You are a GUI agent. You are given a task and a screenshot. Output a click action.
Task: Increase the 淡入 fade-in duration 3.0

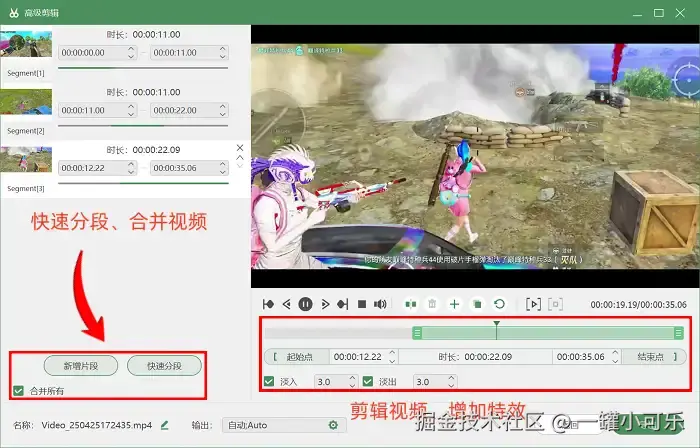coord(353,378)
